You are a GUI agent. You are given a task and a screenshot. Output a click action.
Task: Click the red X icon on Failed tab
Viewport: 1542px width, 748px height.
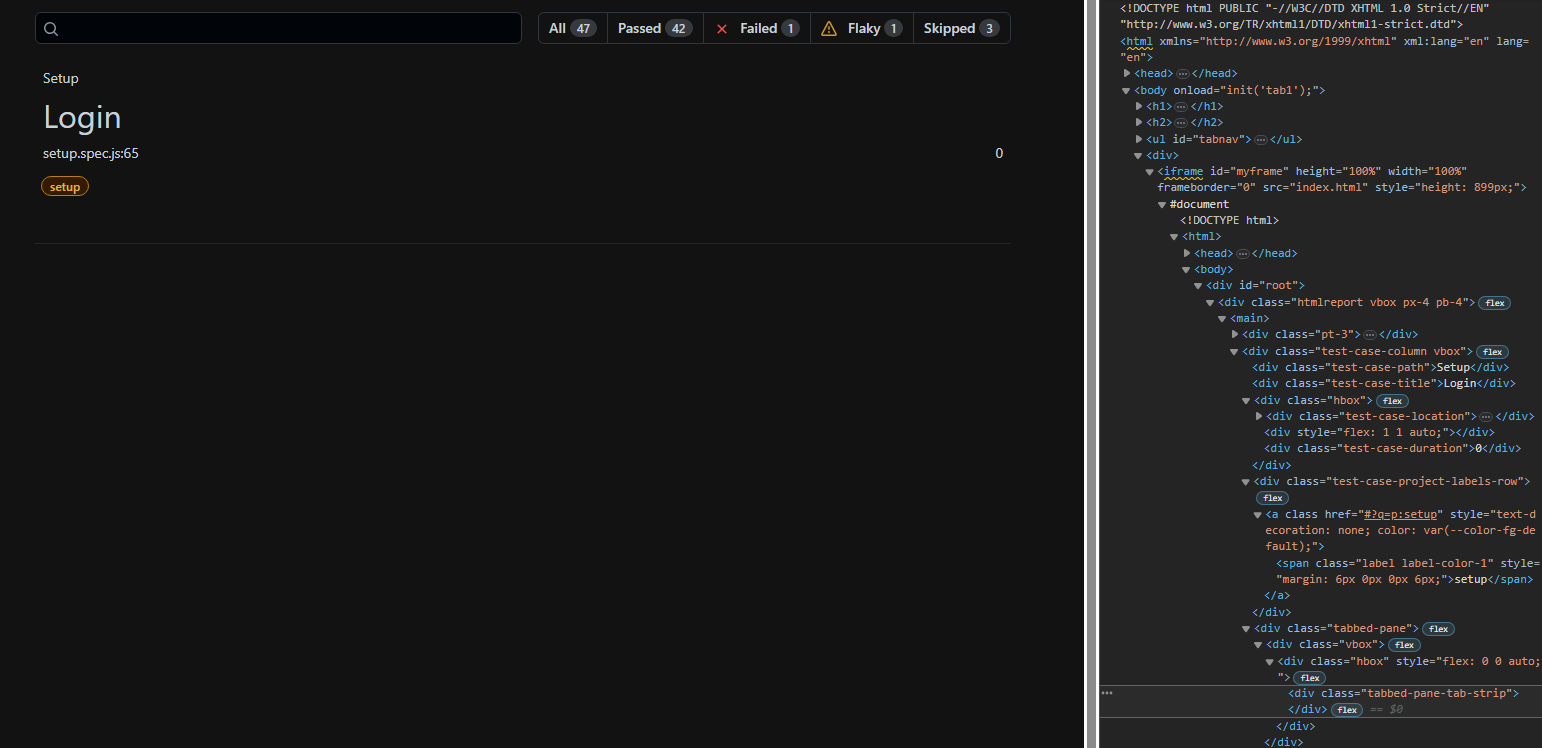[722, 29]
